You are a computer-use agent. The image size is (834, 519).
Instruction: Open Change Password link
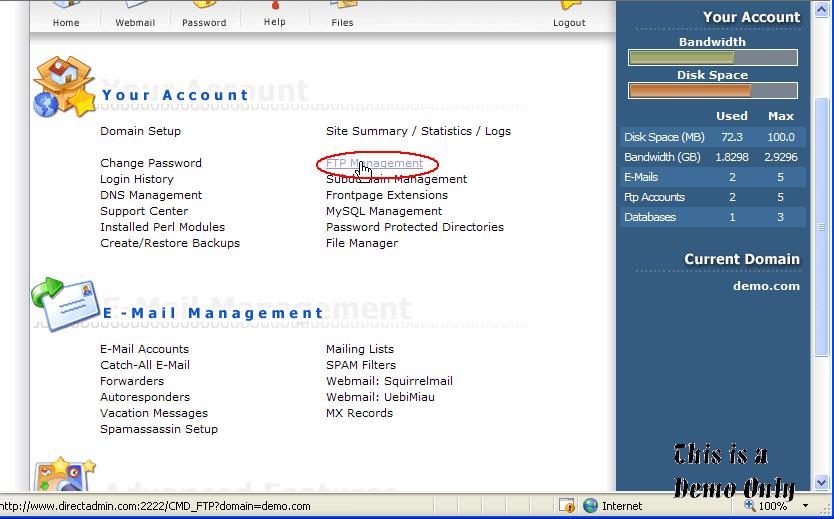[x=151, y=163]
